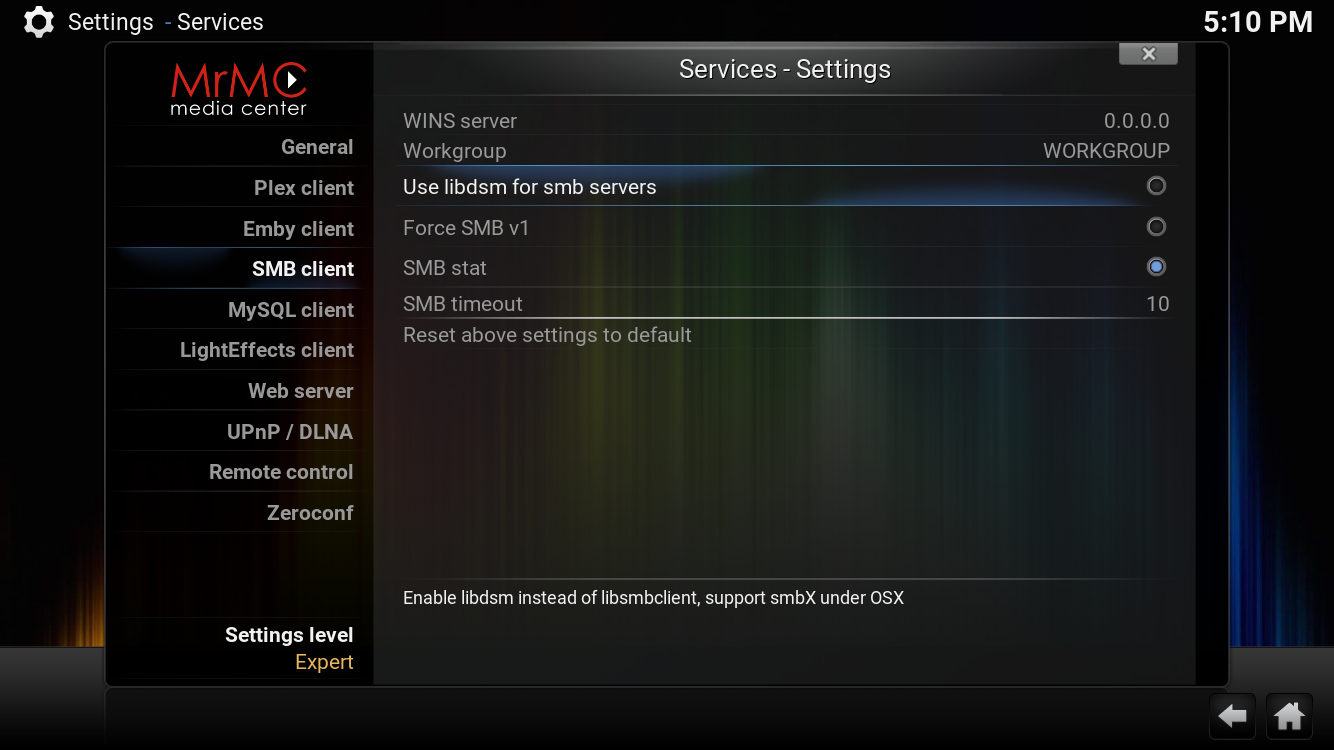The height and width of the screenshot is (750, 1334).
Task: Change the Settings level from Expert
Action: (290, 648)
